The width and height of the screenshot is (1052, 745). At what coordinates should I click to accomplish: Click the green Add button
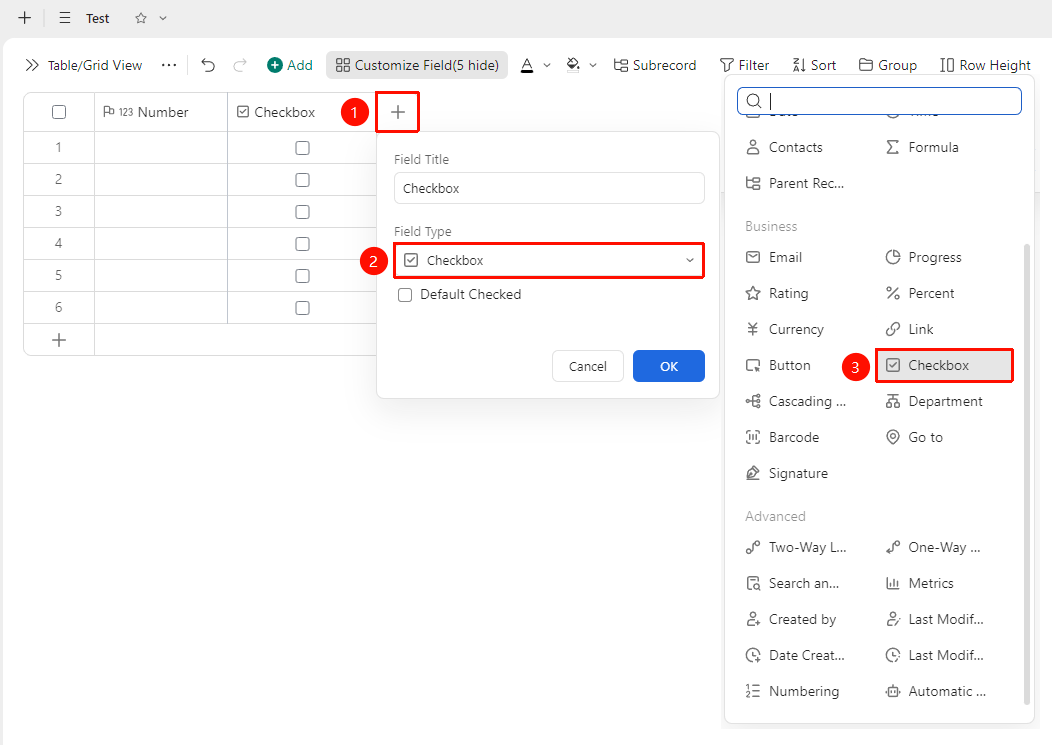[290, 65]
